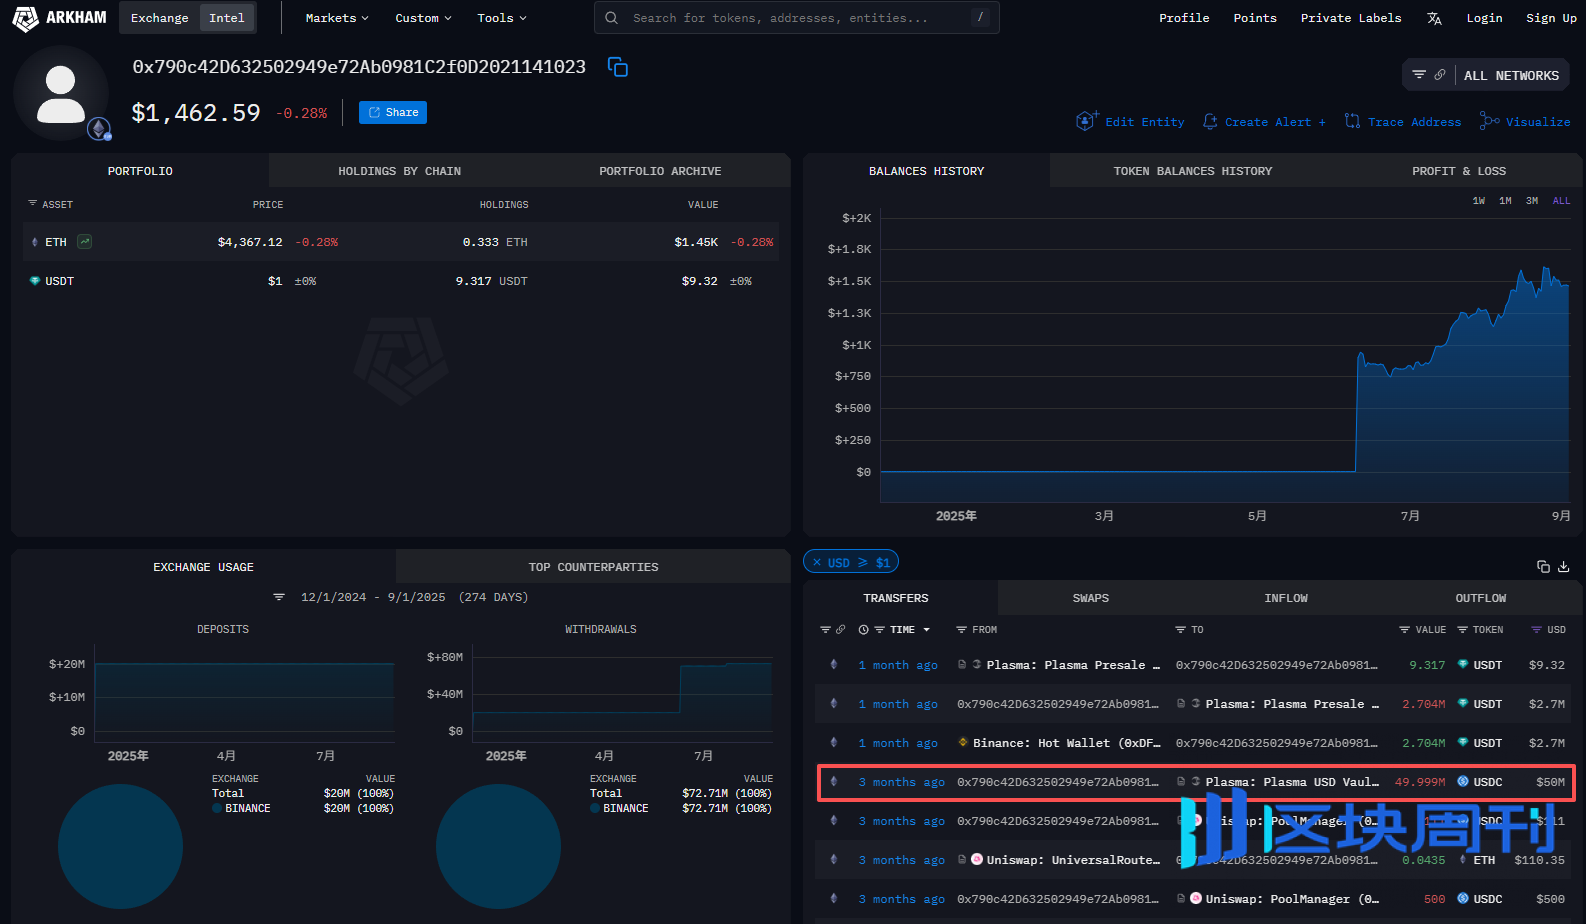Open the Tools dropdown menu
1586x924 pixels.
coord(502,18)
